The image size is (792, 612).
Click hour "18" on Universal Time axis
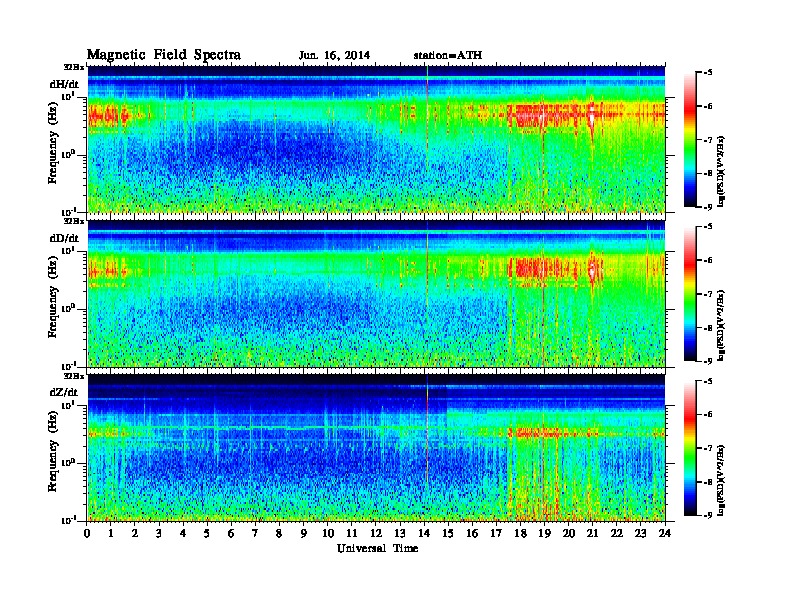pyautogui.click(x=520, y=534)
